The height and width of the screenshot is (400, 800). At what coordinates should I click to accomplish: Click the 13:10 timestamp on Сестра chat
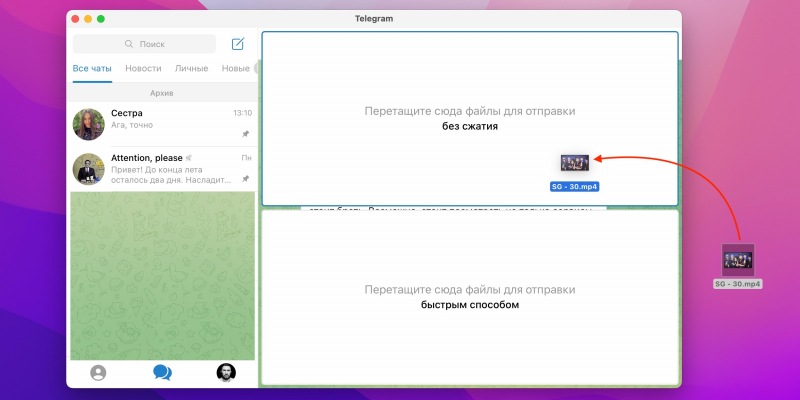[242, 113]
